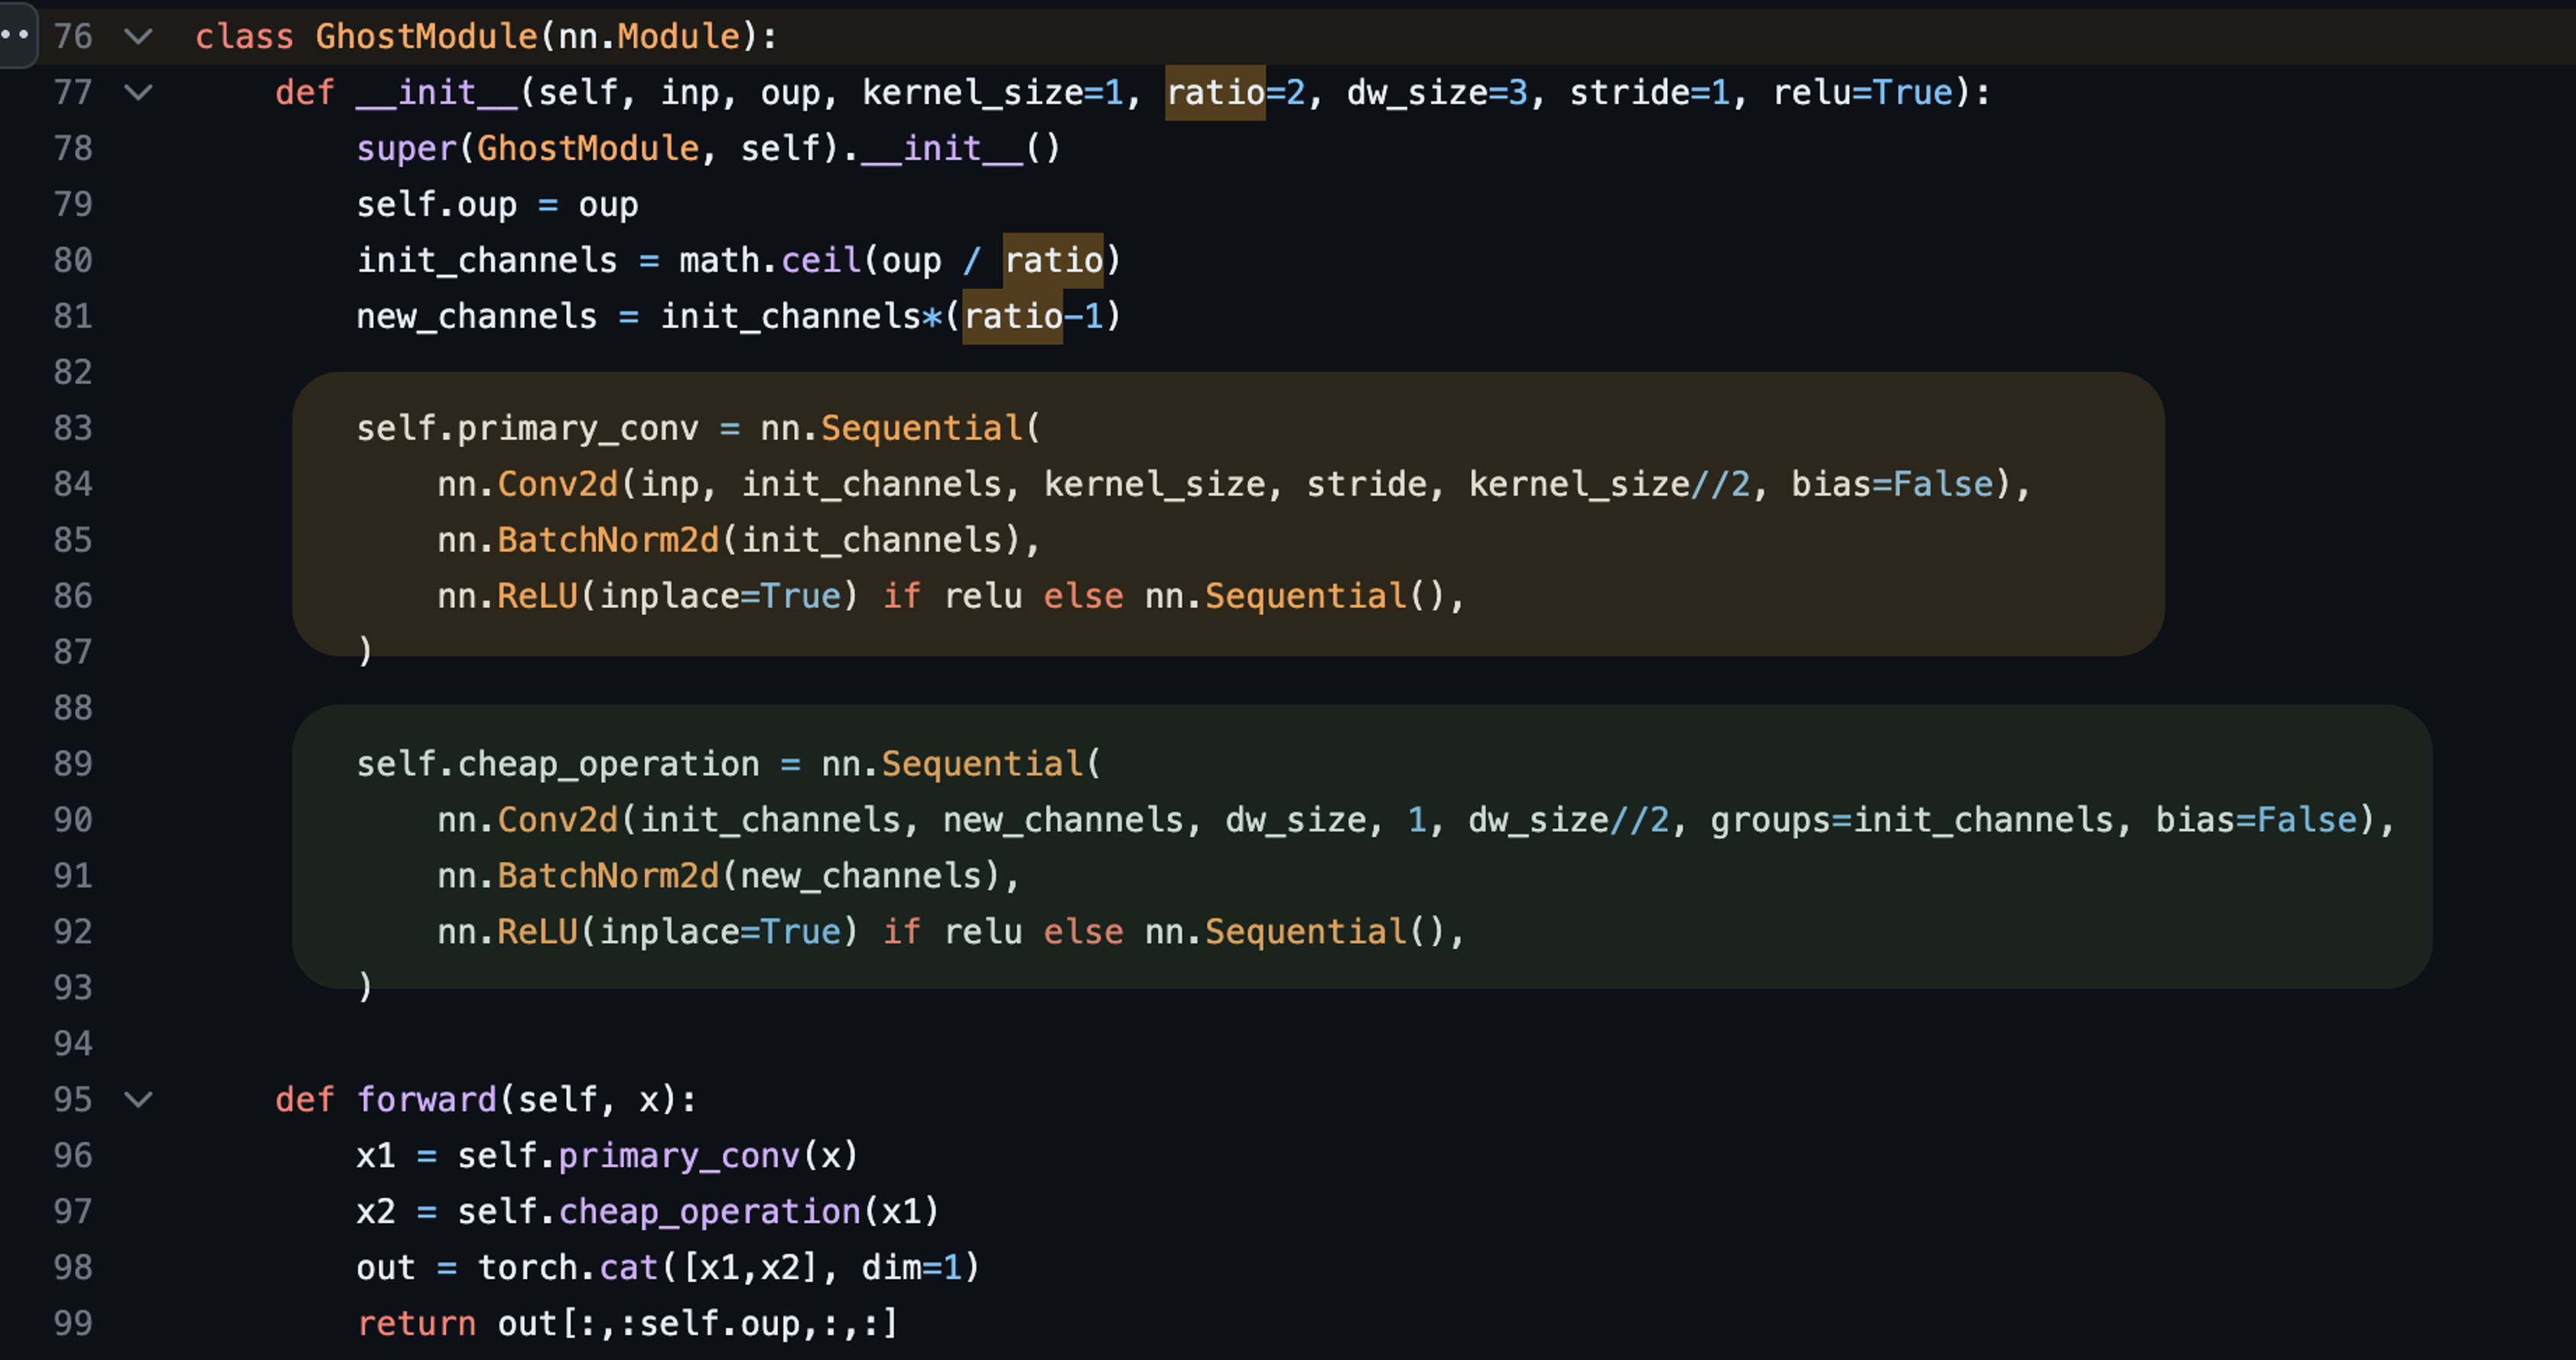Open the ellipsis menu beside line 76
The height and width of the screenshot is (1360, 2576).
click(16, 35)
